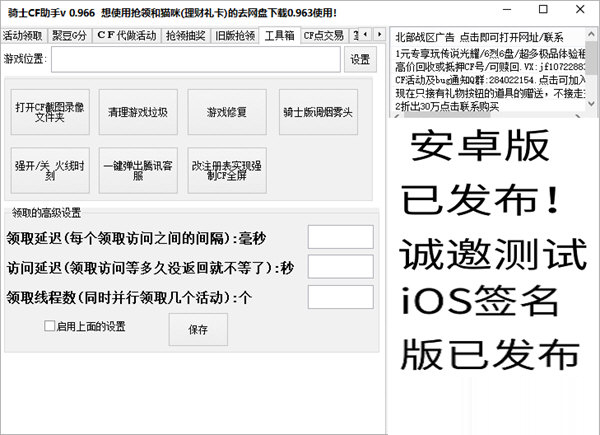Click the ad list horizontal scrollbar thumb
The image size is (600, 435).
pyautogui.click(x=447, y=116)
